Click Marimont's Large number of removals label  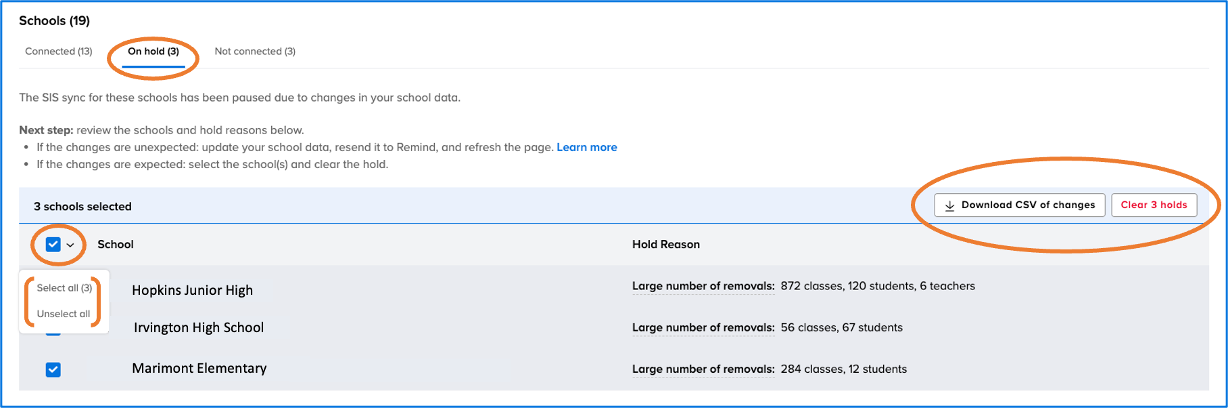[x=703, y=369]
